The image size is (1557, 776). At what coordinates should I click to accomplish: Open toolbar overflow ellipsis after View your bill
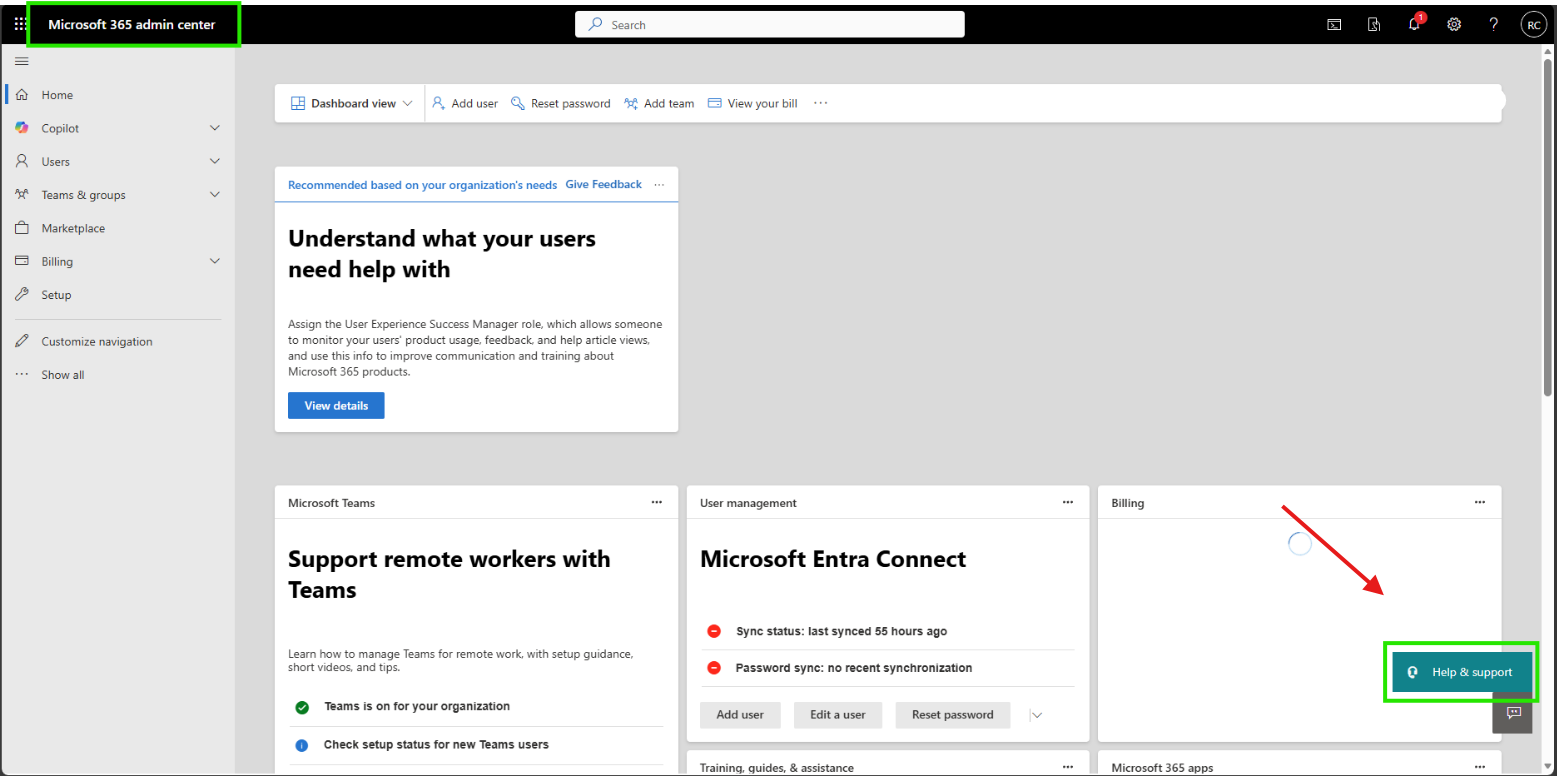click(821, 103)
